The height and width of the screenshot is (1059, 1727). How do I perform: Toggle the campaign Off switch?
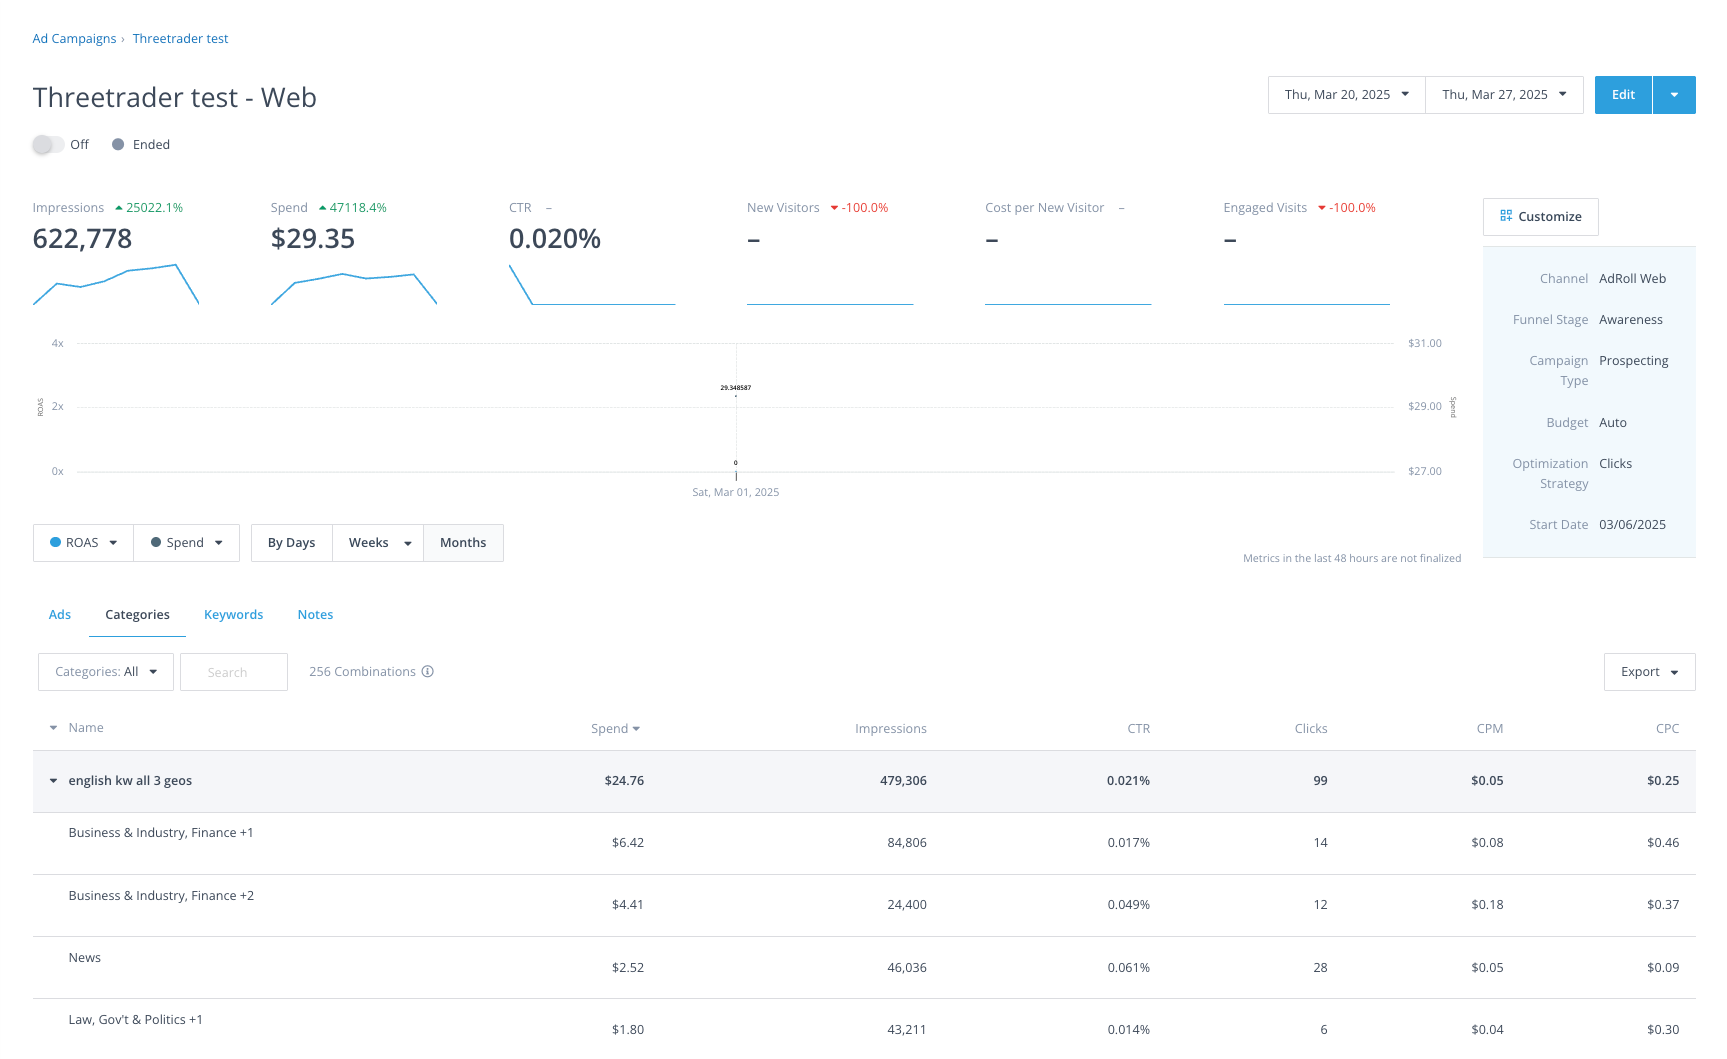46,144
